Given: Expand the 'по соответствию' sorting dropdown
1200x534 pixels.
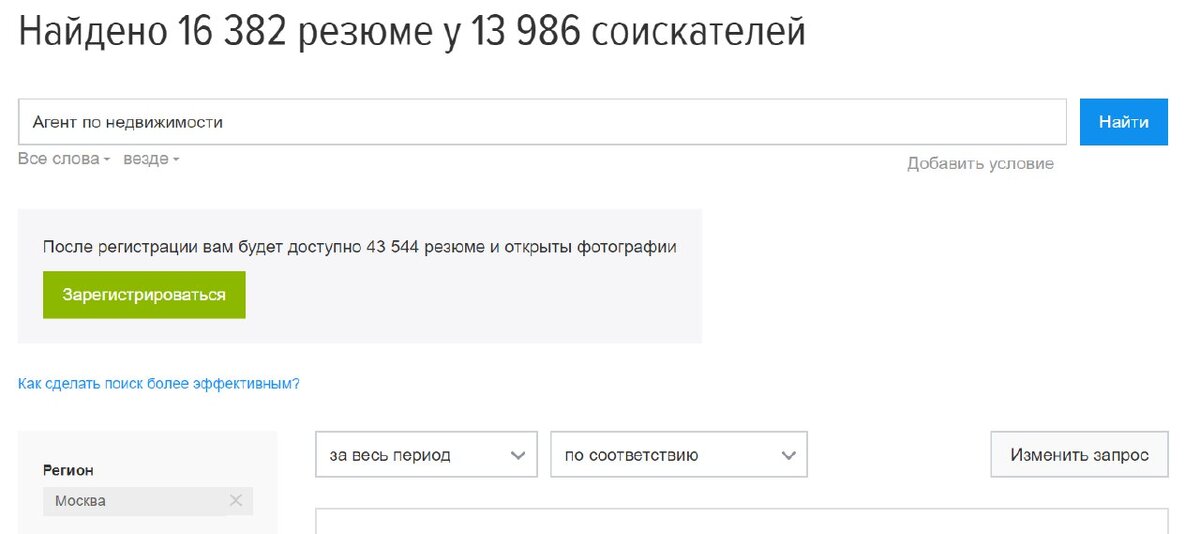Looking at the screenshot, I should click(679, 455).
